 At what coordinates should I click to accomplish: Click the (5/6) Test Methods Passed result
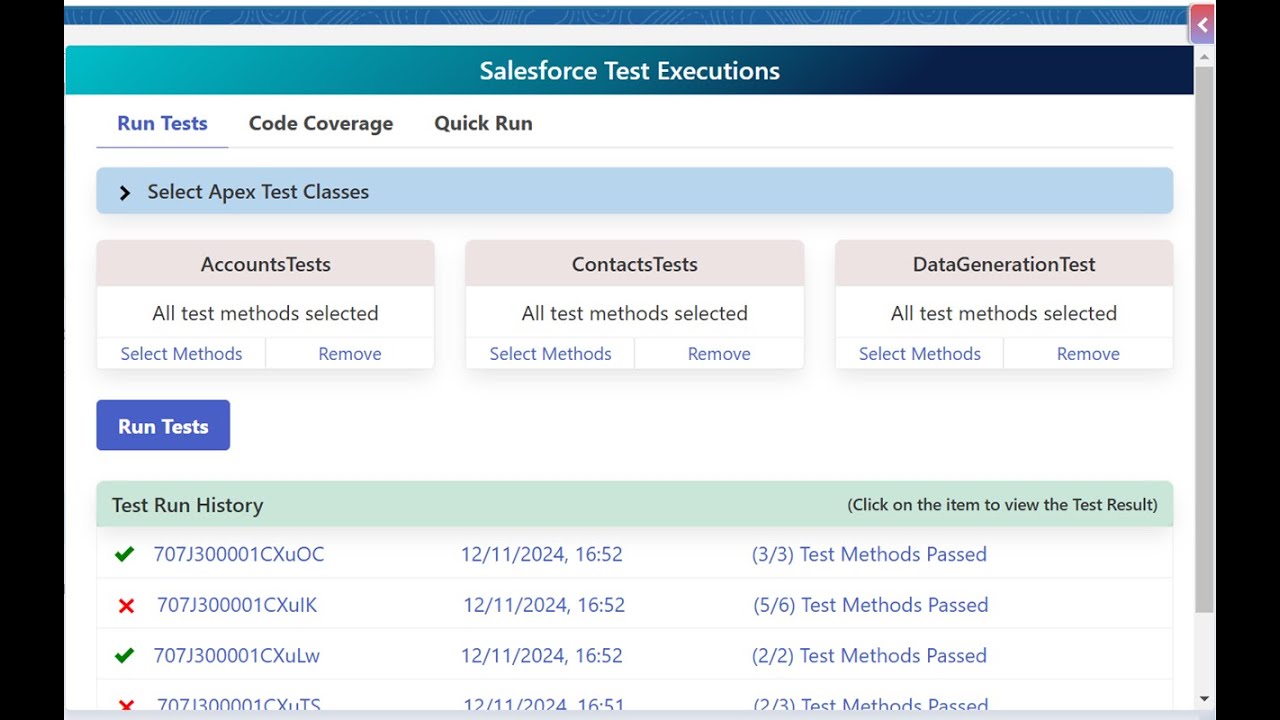(871, 605)
